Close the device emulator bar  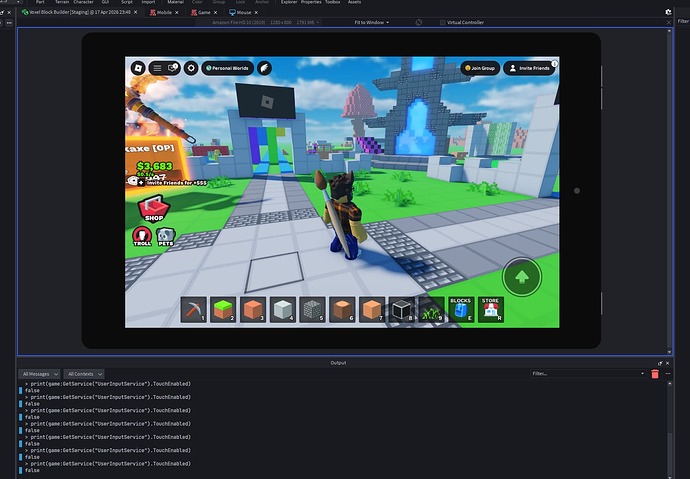[668, 22]
